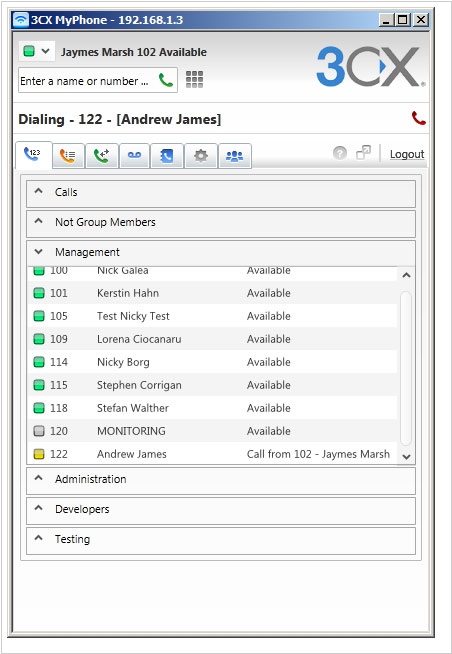This screenshot has height=654, width=452.
Task: Click 'Call from 102 - Jaymes Marsh' status
Action: pos(318,454)
